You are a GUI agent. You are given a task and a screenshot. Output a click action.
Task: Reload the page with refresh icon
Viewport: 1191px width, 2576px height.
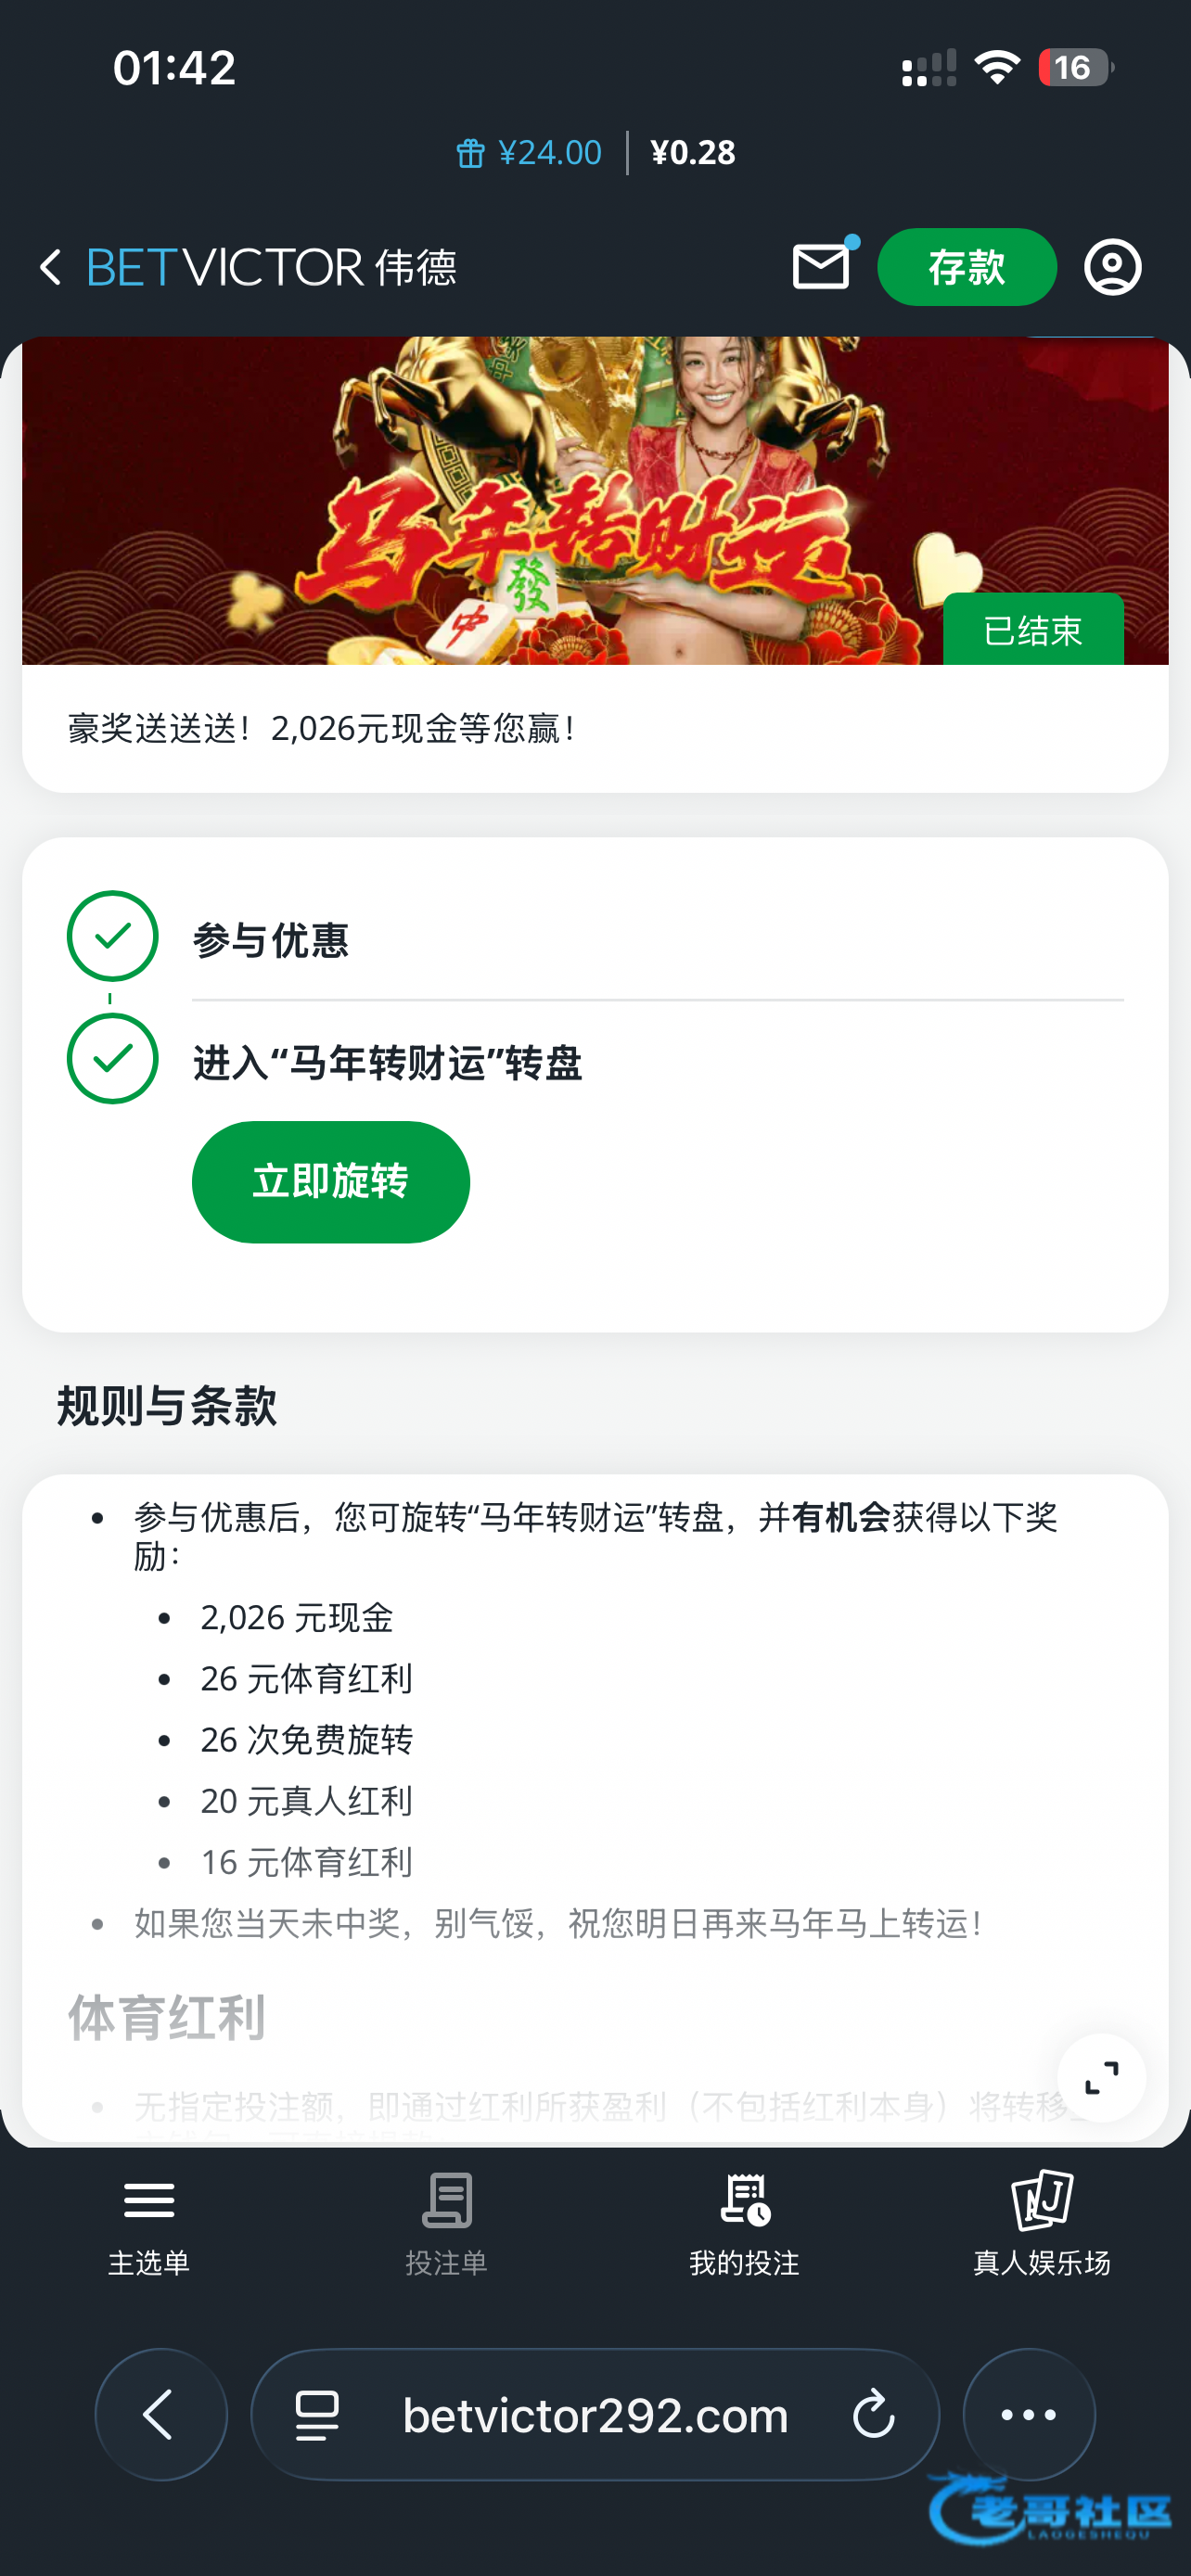point(873,2414)
